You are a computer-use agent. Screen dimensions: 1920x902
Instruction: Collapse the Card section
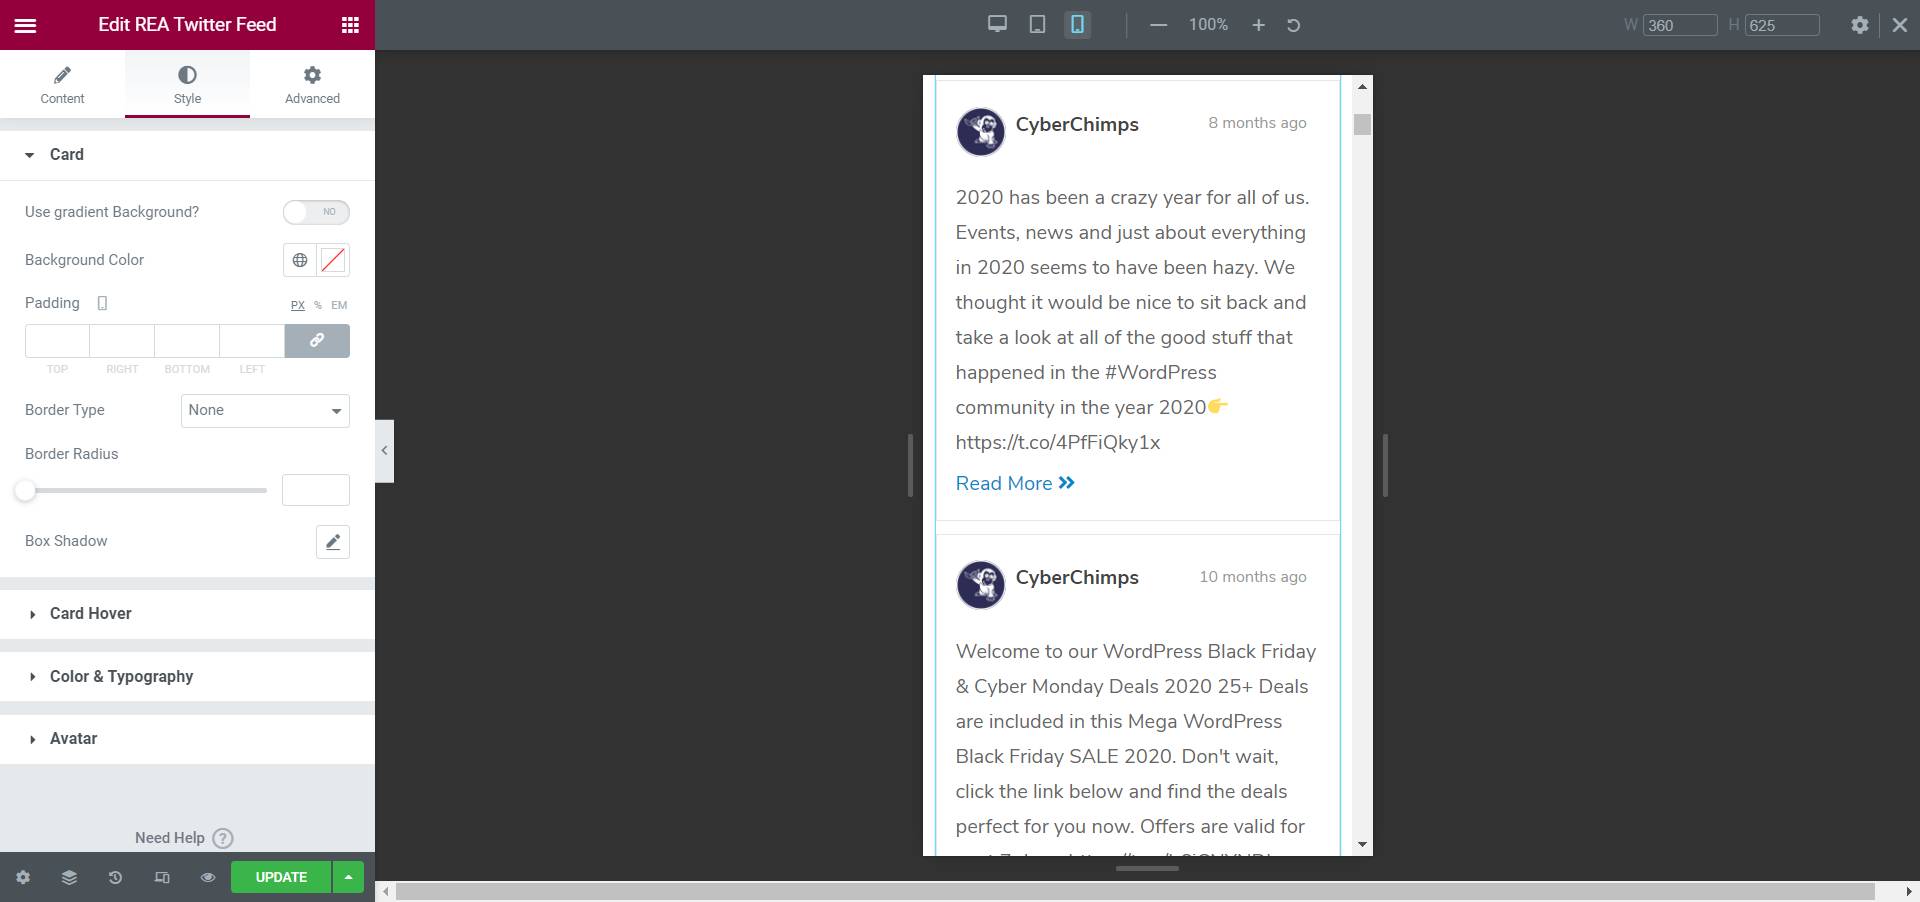pos(187,154)
